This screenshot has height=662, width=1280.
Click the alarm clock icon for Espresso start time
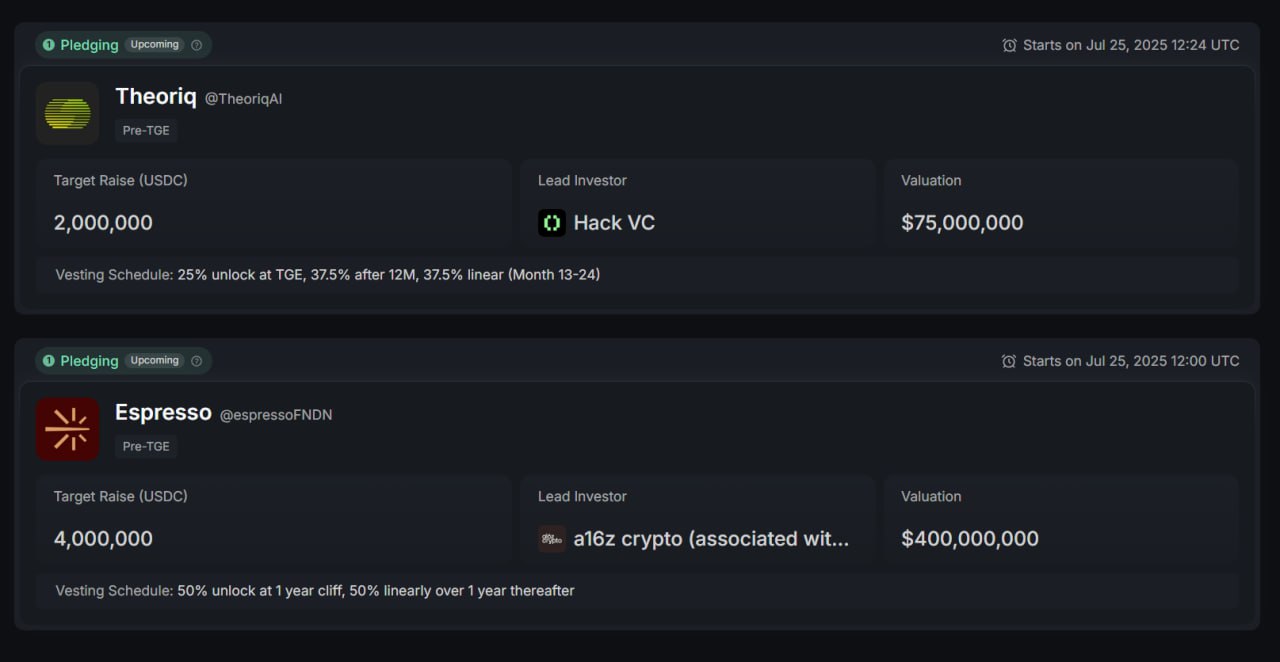coord(1009,361)
